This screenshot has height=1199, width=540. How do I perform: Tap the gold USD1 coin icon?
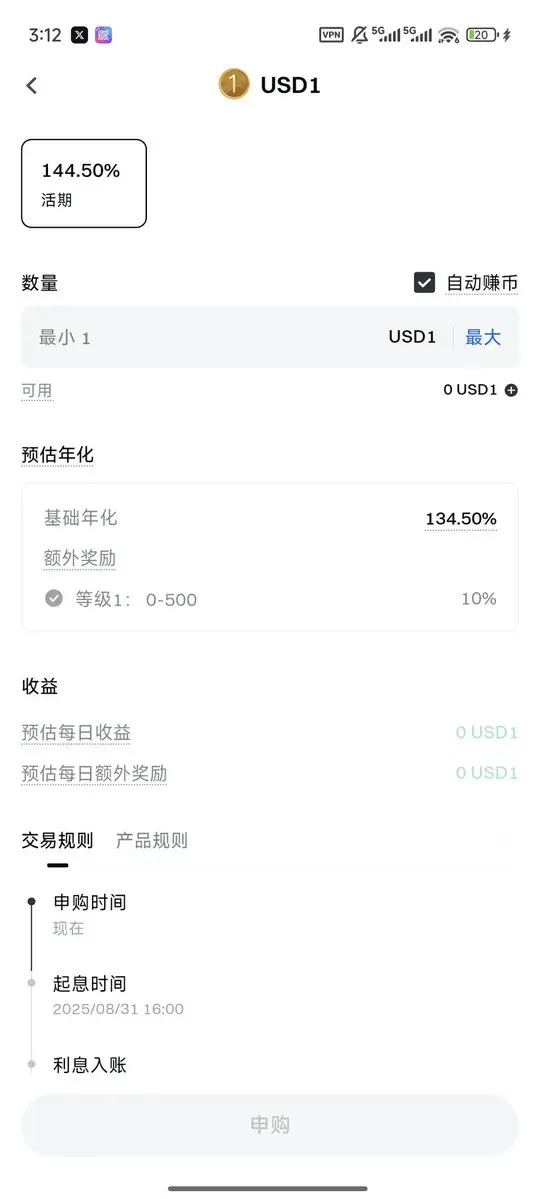point(234,84)
